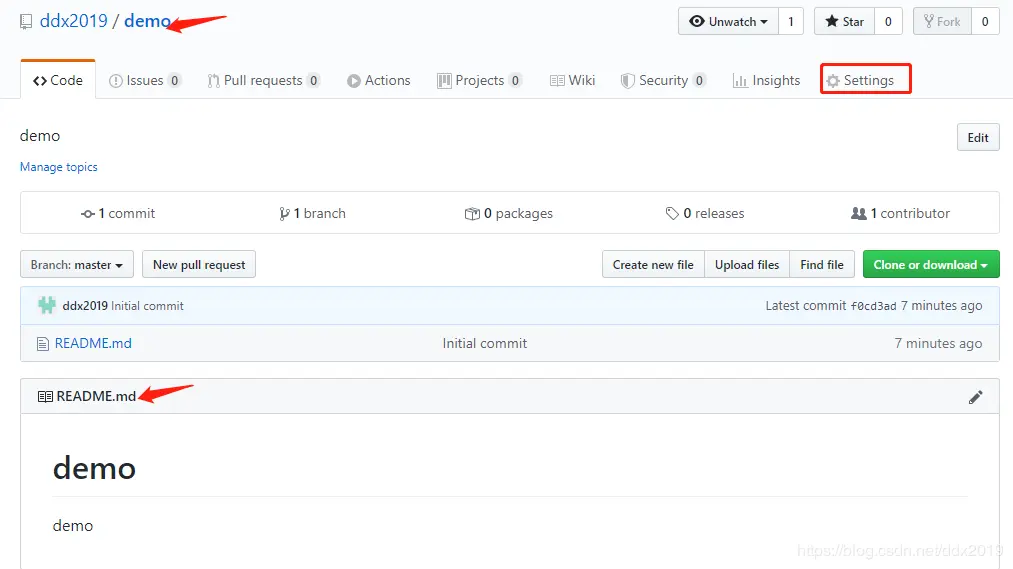Screen dimensions: 1013x569
Task: Click the Fork button
Action: pos(943,21)
